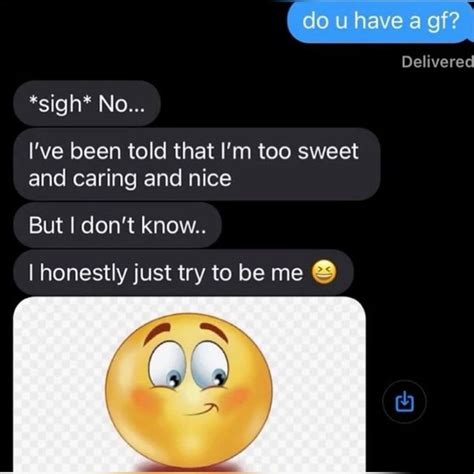Tap the Delivered status label

437,62
